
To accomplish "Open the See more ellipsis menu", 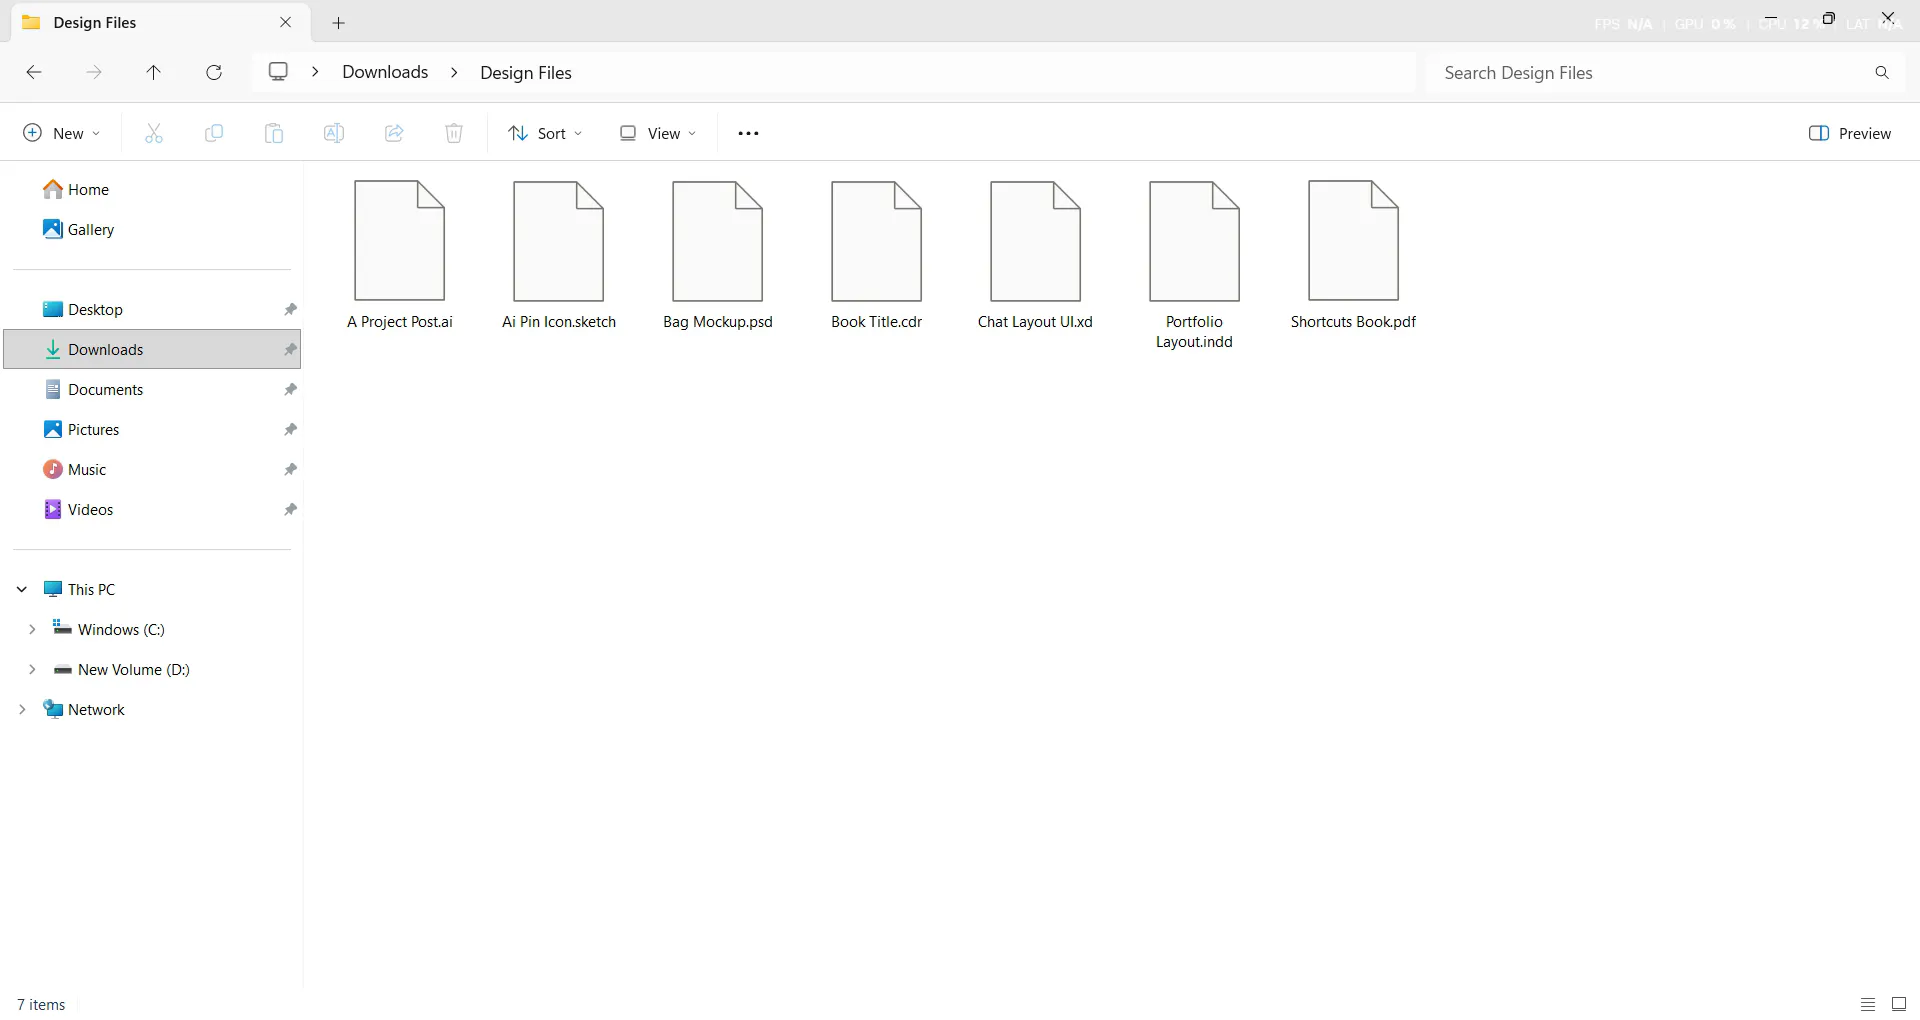I will coord(748,133).
